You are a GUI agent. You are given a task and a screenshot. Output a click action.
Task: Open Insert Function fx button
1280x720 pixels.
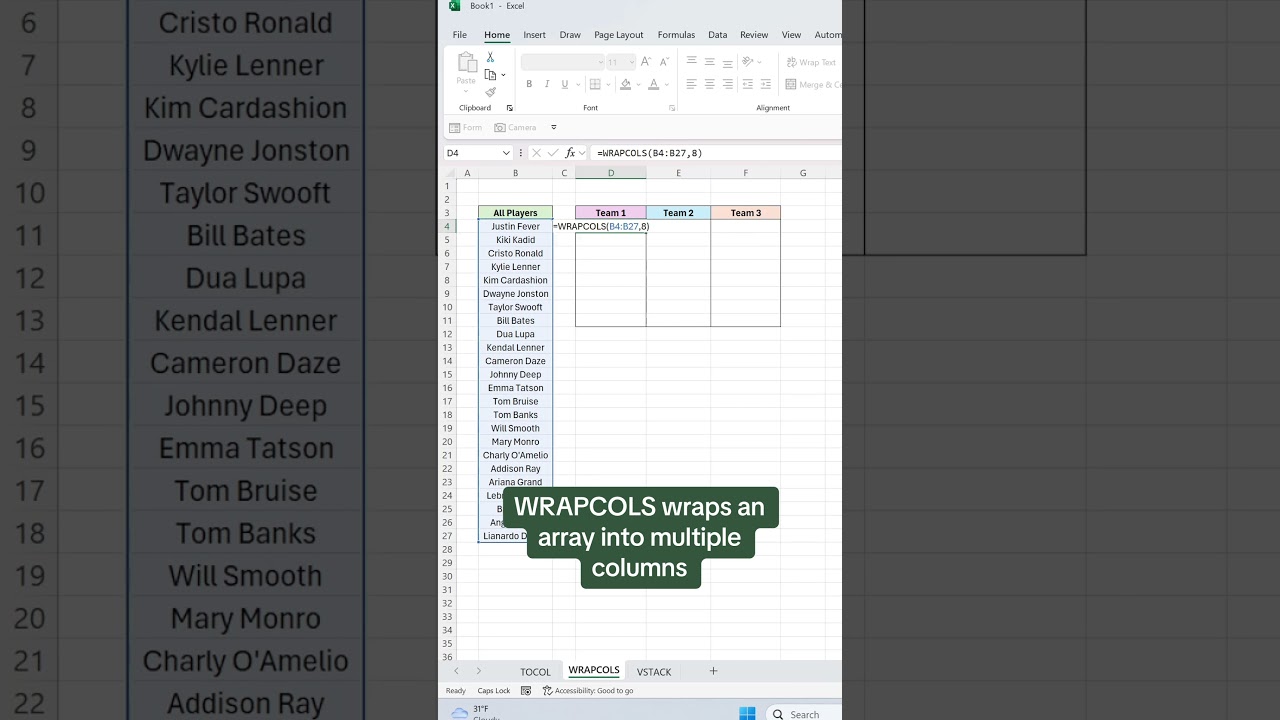pos(571,153)
